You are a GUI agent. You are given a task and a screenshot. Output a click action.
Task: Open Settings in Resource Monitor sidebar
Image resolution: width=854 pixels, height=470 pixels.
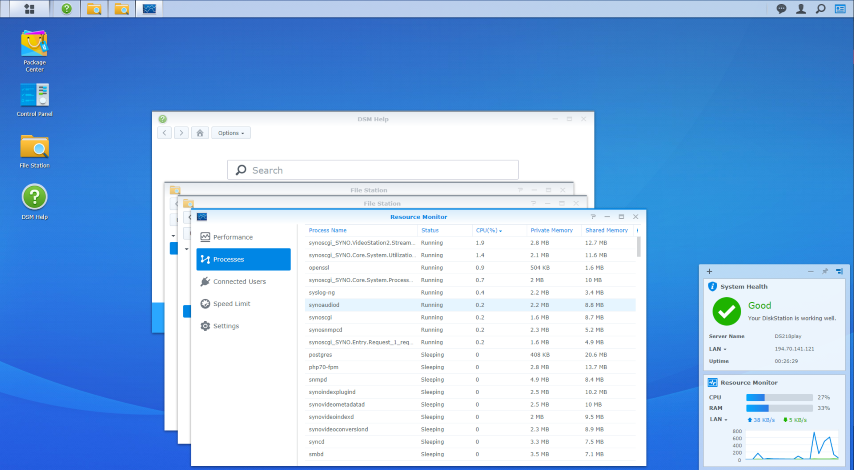(243, 326)
